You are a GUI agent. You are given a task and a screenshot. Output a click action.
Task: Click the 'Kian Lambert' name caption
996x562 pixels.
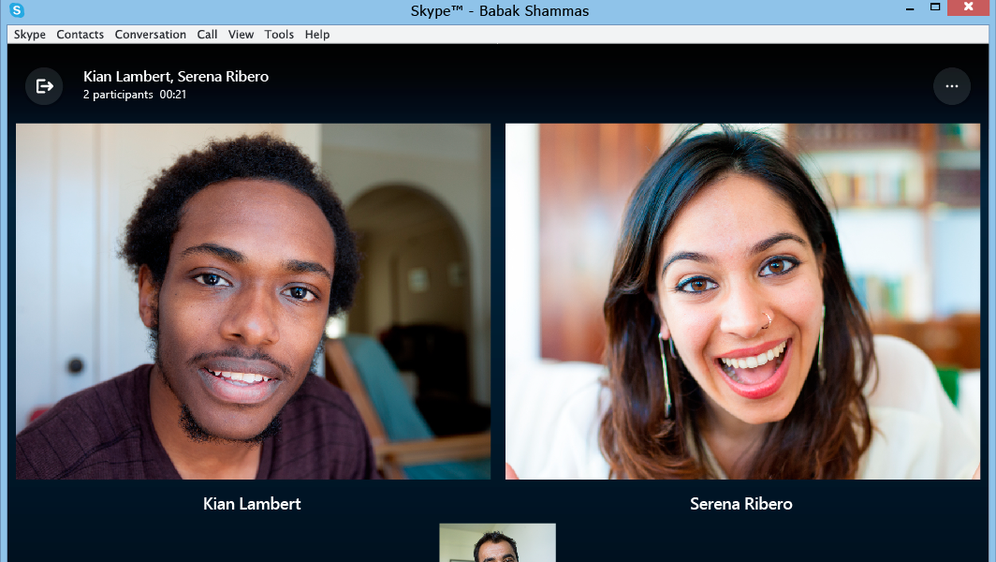pyautogui.click(x=252, y=504)
